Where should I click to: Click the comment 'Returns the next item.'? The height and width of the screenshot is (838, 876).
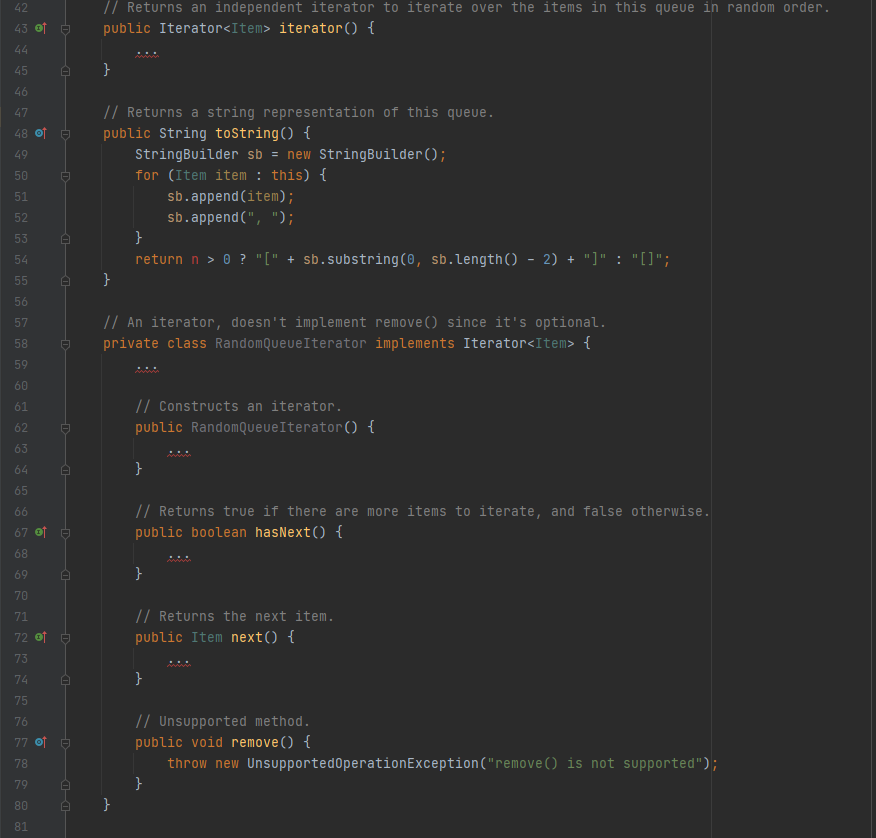(234, 617)
